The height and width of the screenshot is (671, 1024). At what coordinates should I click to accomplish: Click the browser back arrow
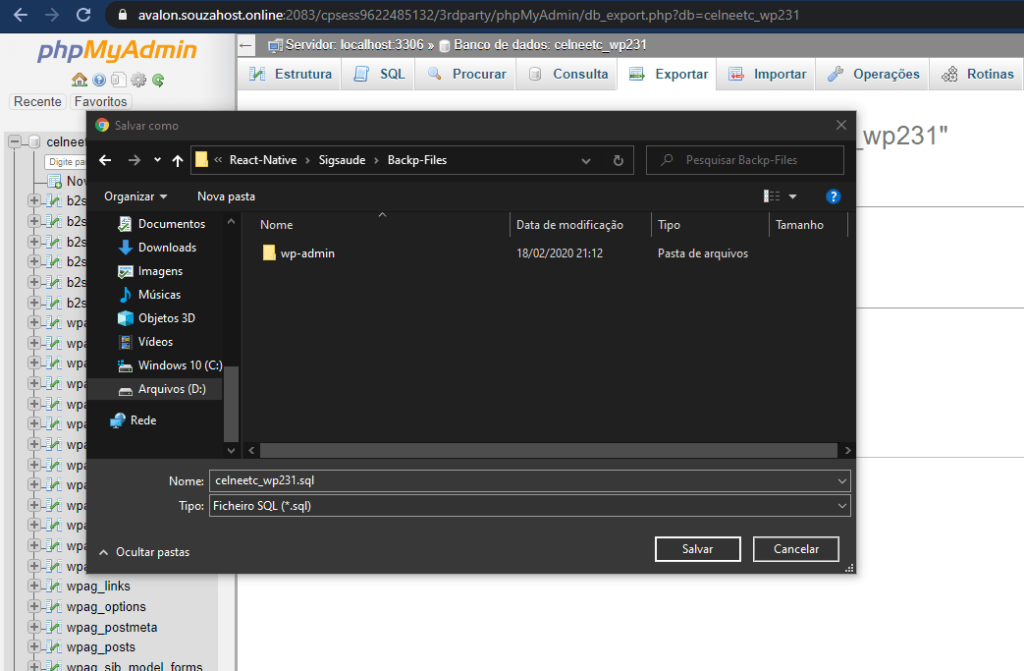pos(21,15)
